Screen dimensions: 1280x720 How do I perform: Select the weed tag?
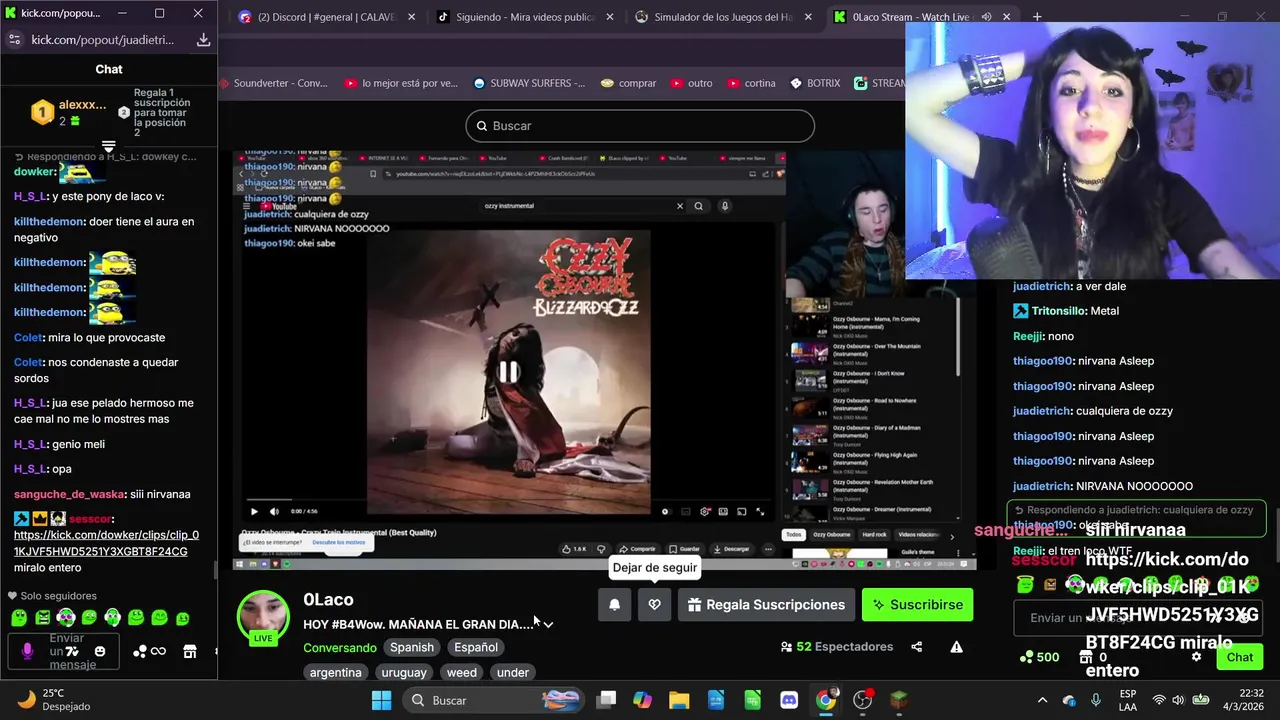click(x=461, y=672)
